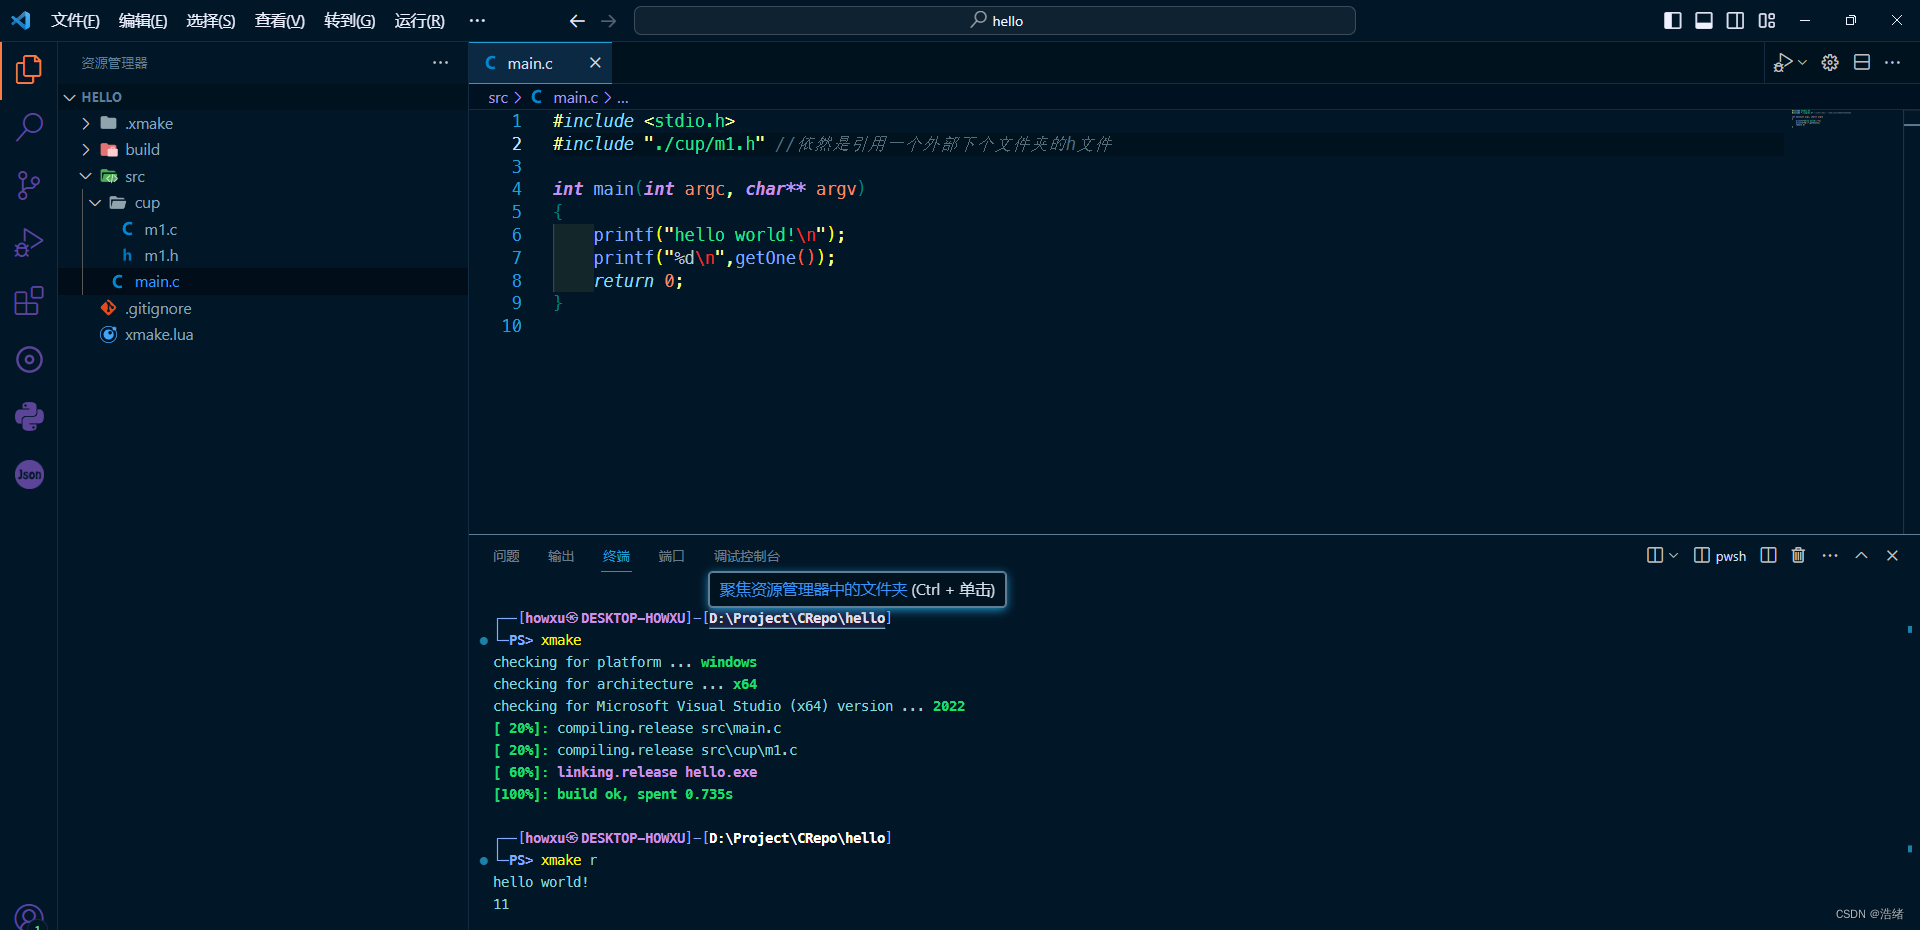Image resolution: width=1920 pixels, height=930 pixels.
Task: Kill terminal with the trash icon
Action: [1798, 556]
